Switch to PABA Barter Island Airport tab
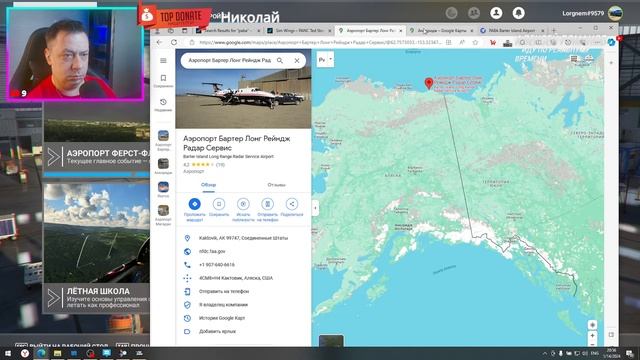640x360 pixels. click(512, 31)
